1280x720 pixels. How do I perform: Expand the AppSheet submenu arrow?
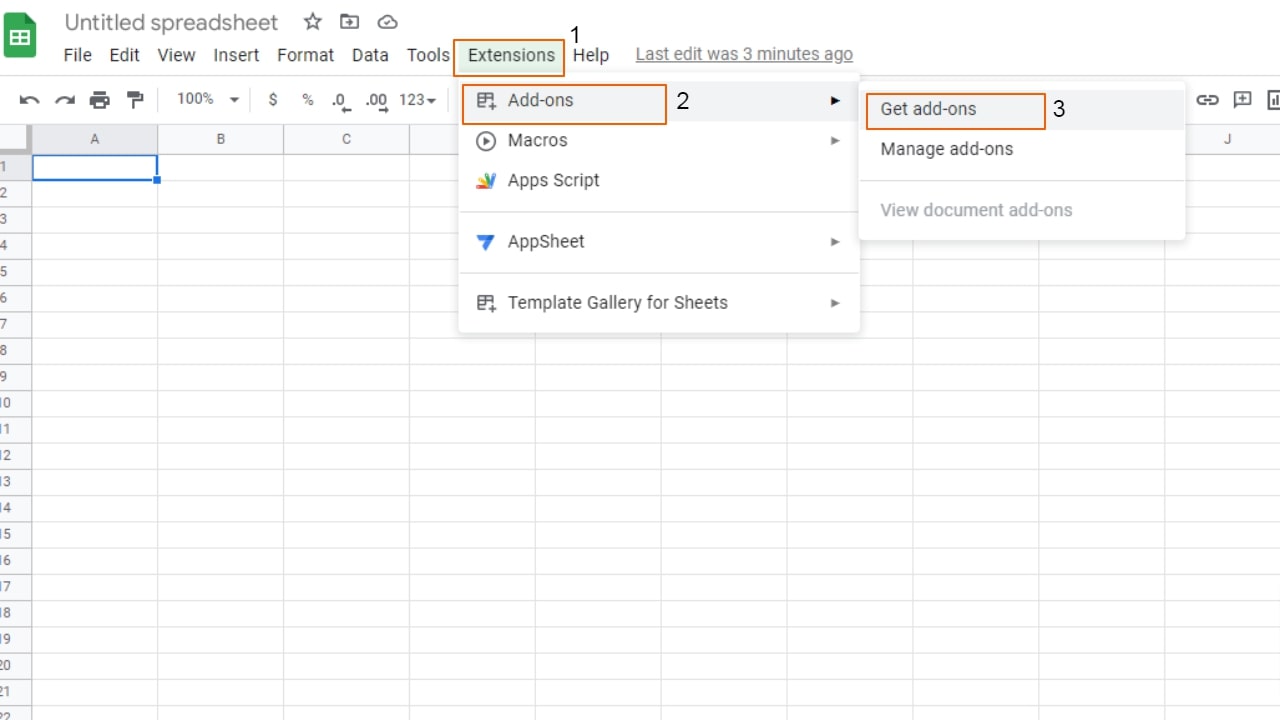pyautogui.click(x=835, y=242)
